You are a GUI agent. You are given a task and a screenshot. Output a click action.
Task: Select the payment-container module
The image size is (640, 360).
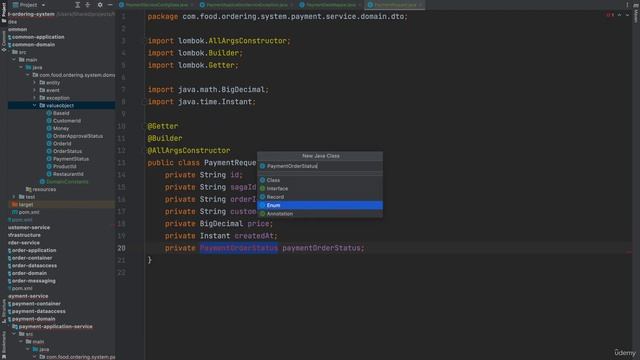[x=36, y=304]
